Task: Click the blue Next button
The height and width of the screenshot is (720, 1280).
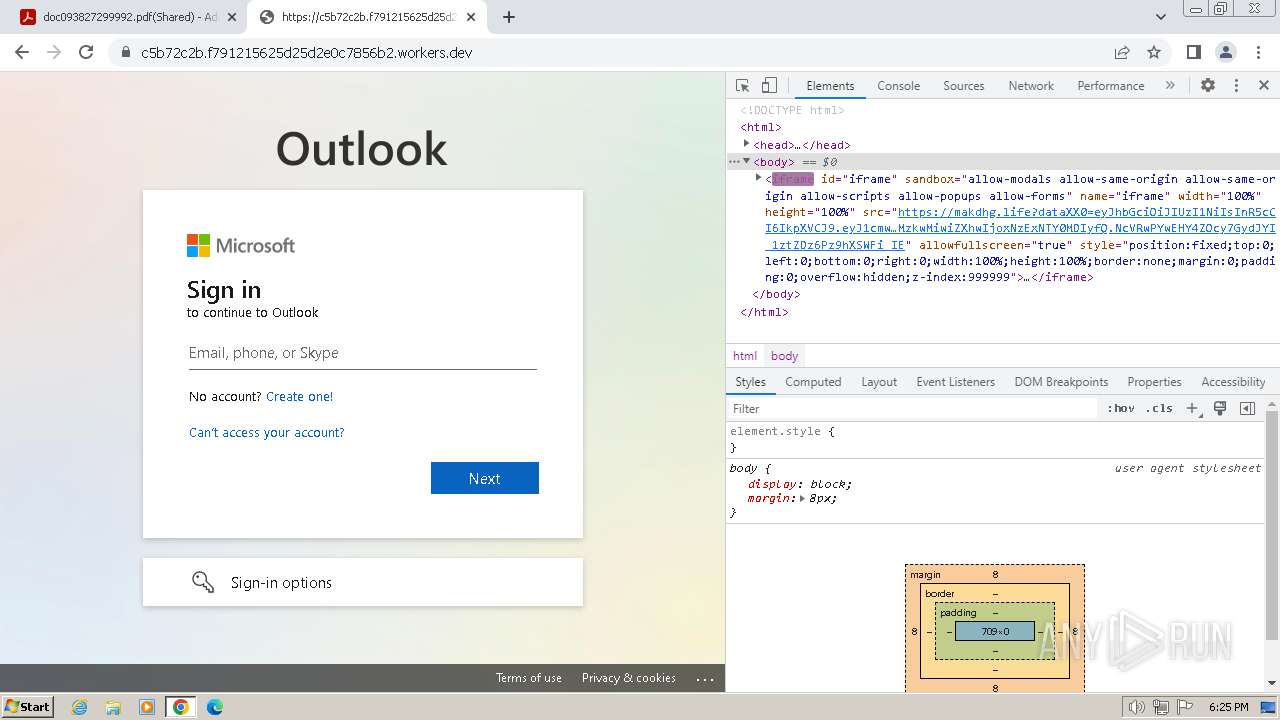Action: [485, 478]
